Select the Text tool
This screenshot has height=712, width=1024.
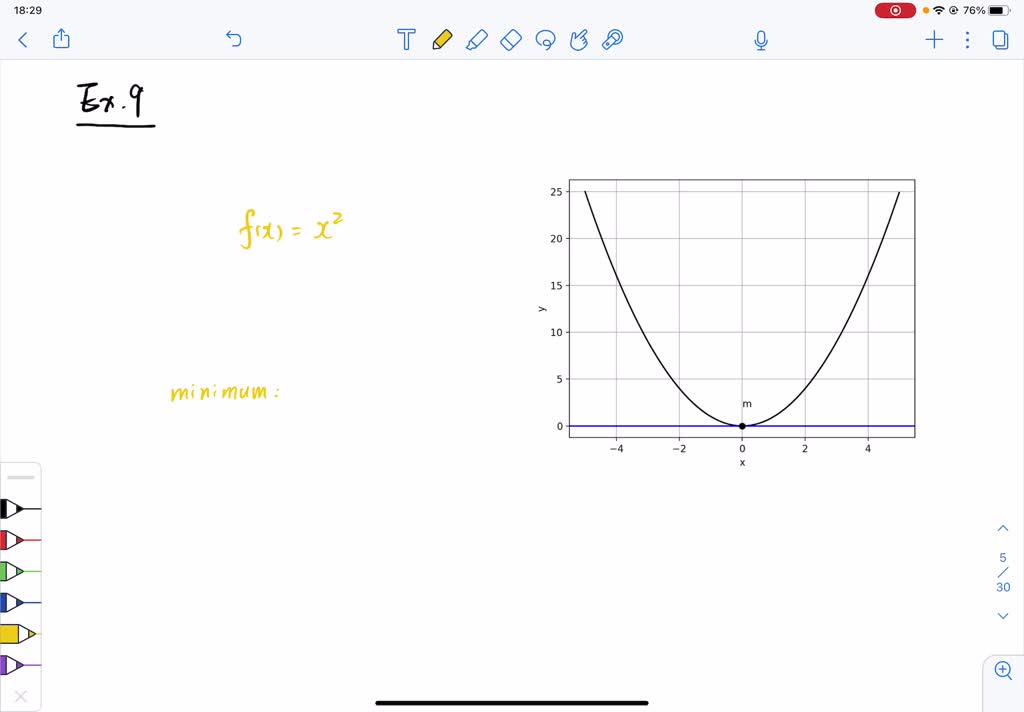click(406, 40)
